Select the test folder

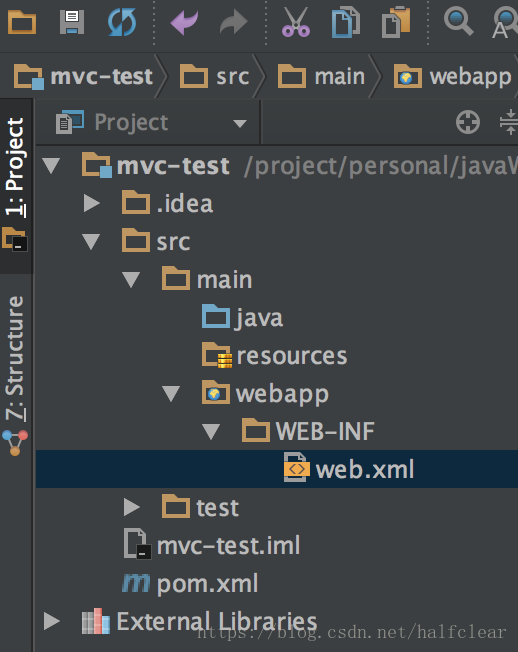point(200,507)
